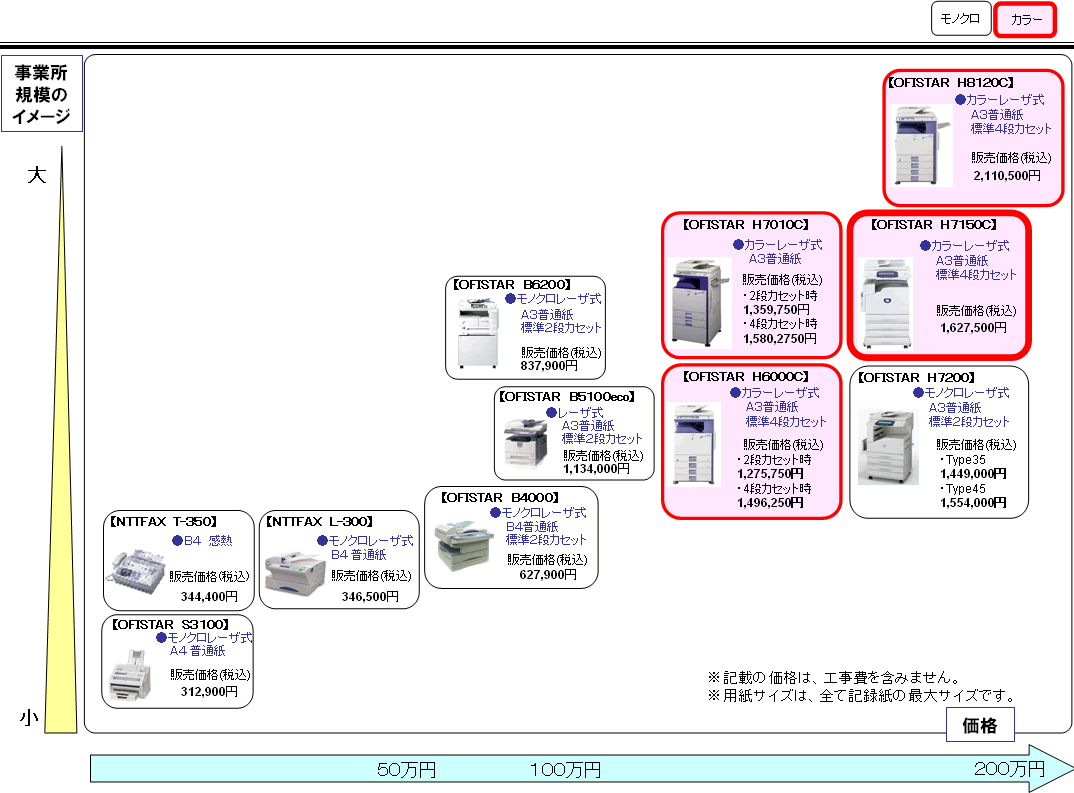Viewport: 1074px width, 793px height.
Task: Click the 1,359,750円 price
Action: point(777,310)
